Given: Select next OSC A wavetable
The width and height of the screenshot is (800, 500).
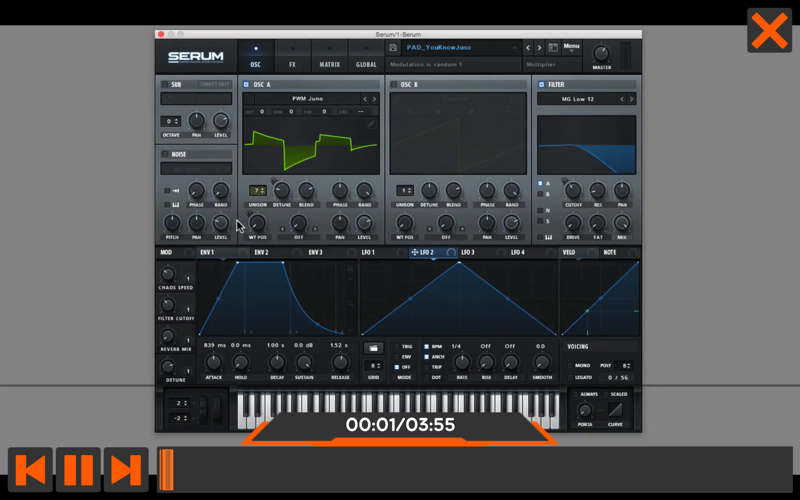Looking at the screenshot, I should 374,99.
